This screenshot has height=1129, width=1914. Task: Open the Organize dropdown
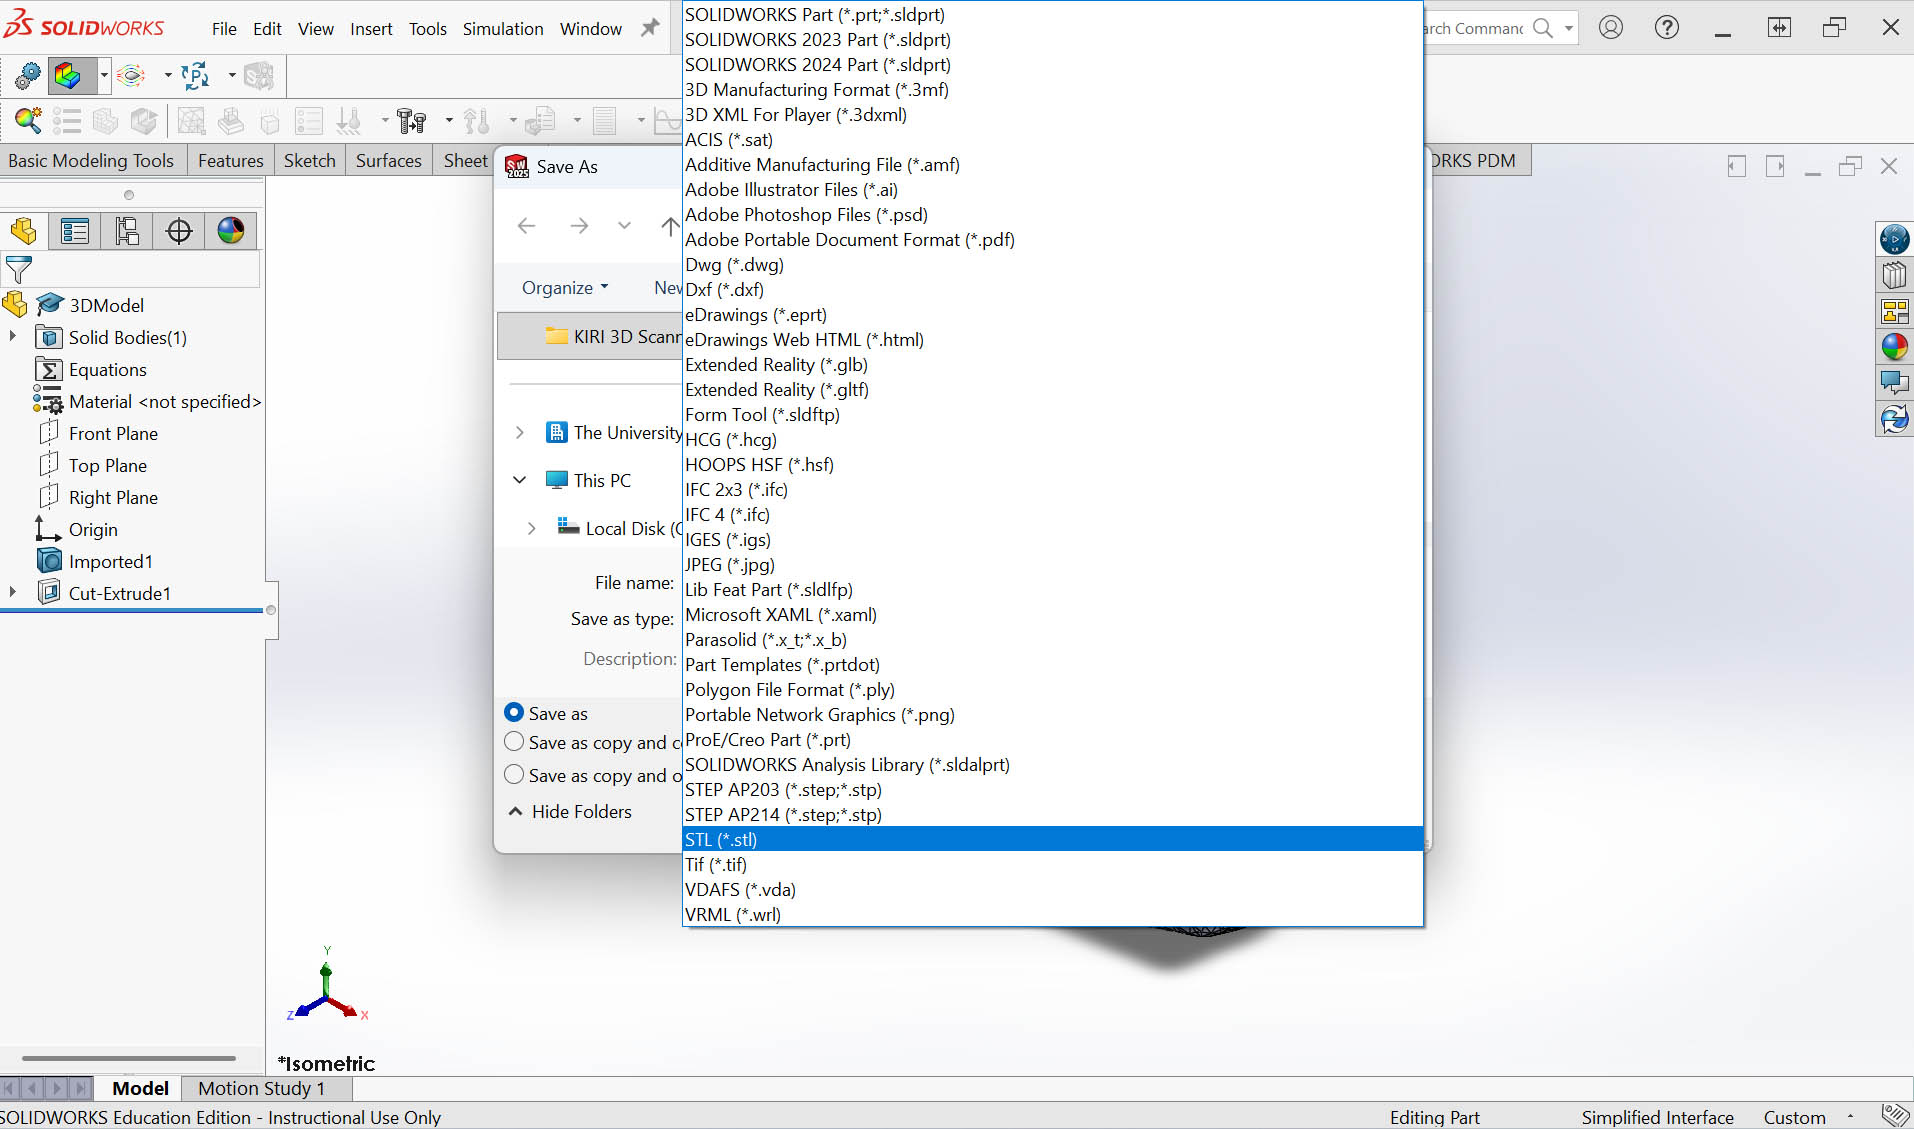[565, 288]
